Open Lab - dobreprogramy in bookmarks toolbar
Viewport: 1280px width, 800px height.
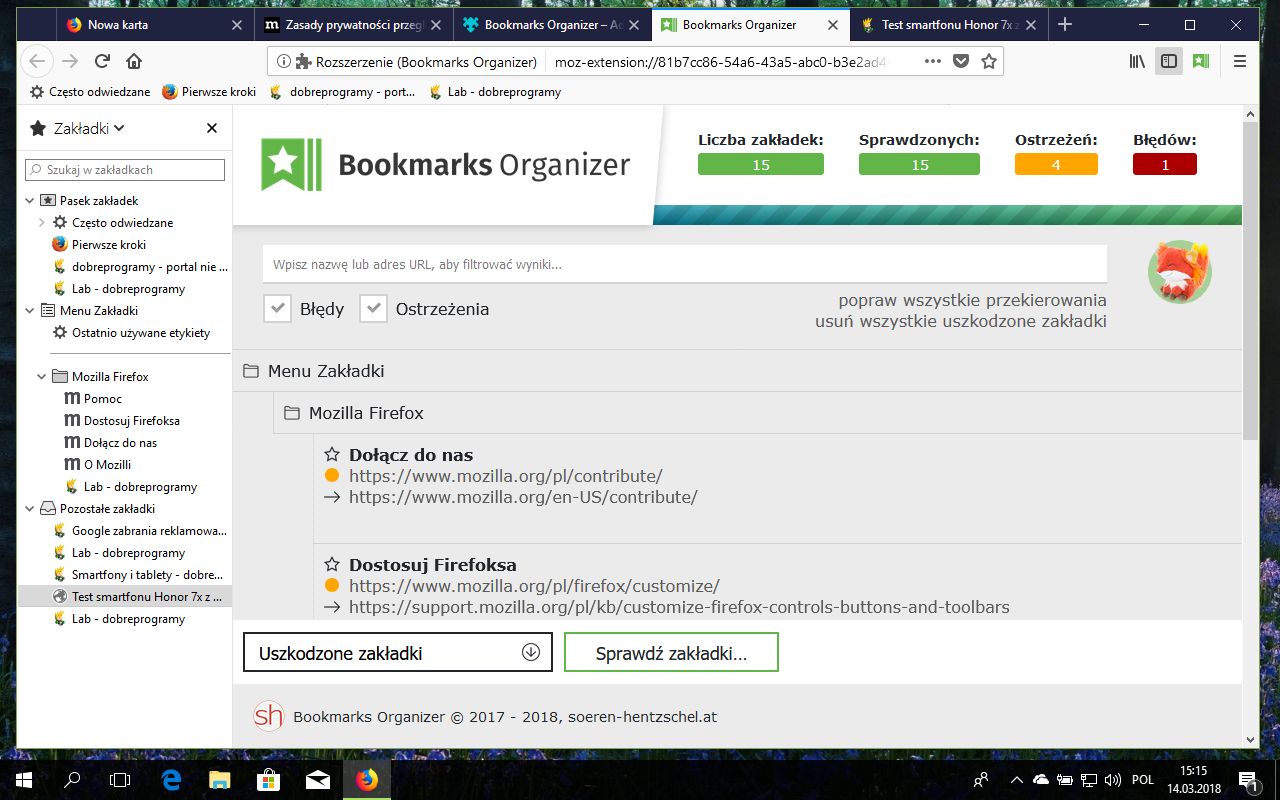coord(494,92)
